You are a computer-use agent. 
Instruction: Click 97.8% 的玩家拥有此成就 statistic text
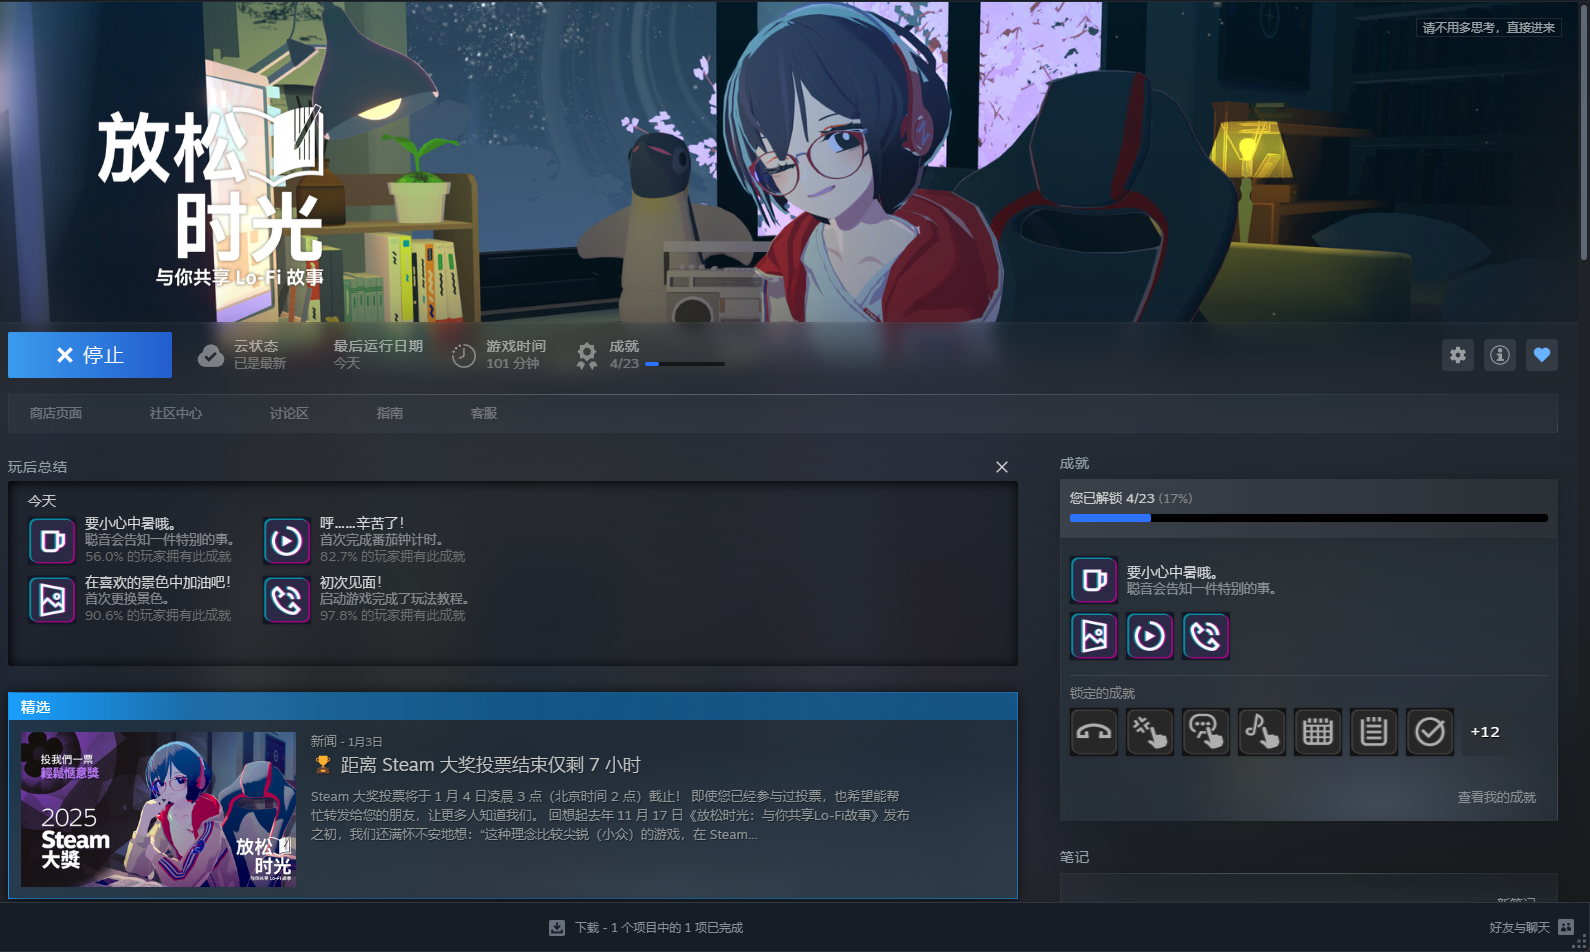click(x=393, y=616)
